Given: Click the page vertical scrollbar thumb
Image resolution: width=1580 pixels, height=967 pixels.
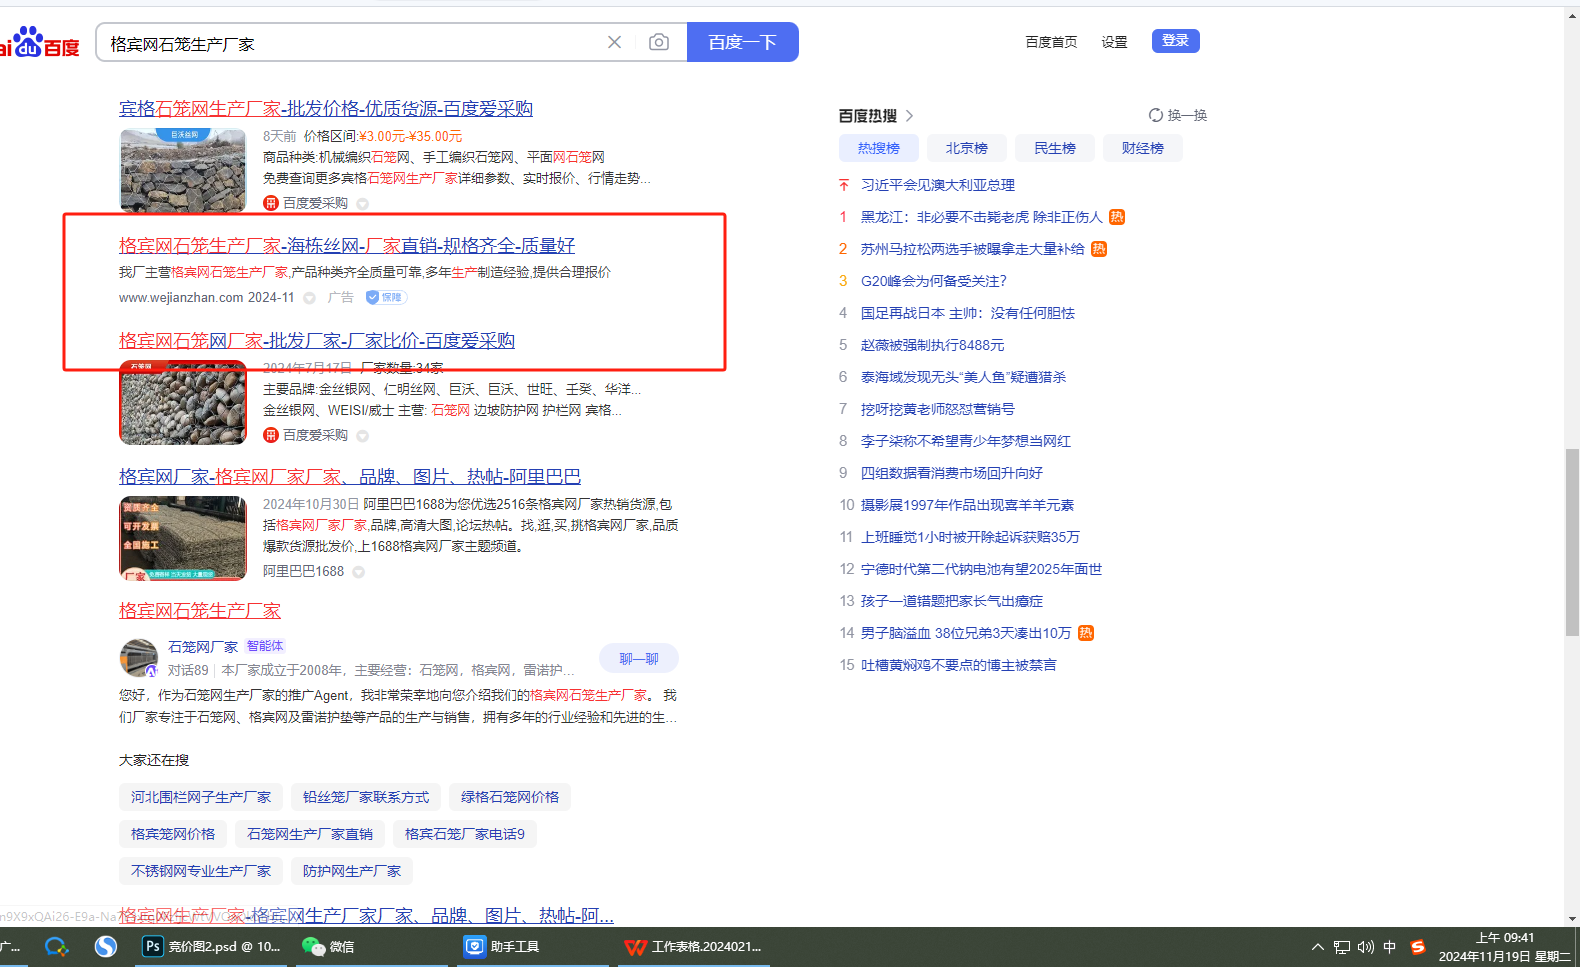Looking at the screenshot, I should pos(1572,542).
